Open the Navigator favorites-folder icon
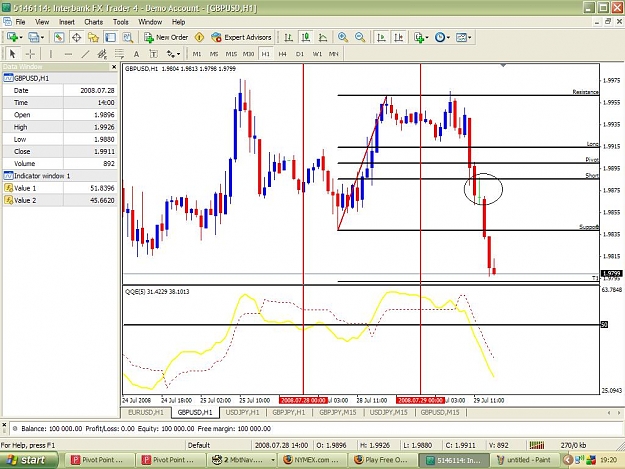625x469 pixels. 93,37
